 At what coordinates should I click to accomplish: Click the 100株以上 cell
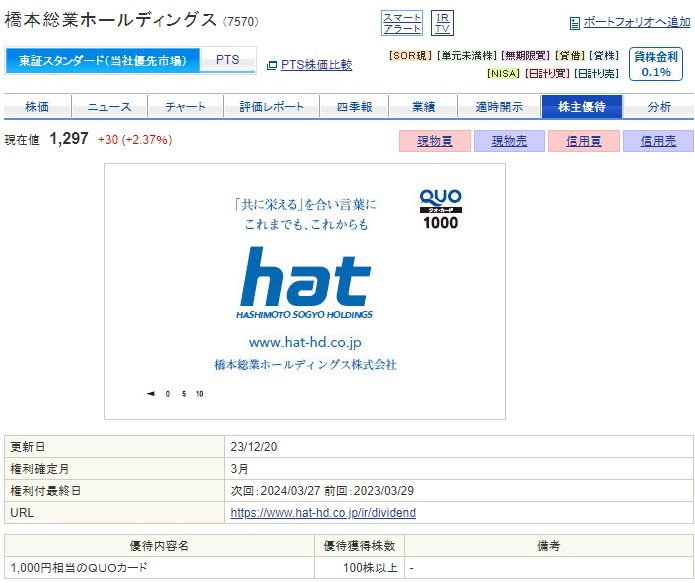coord(359,567)
